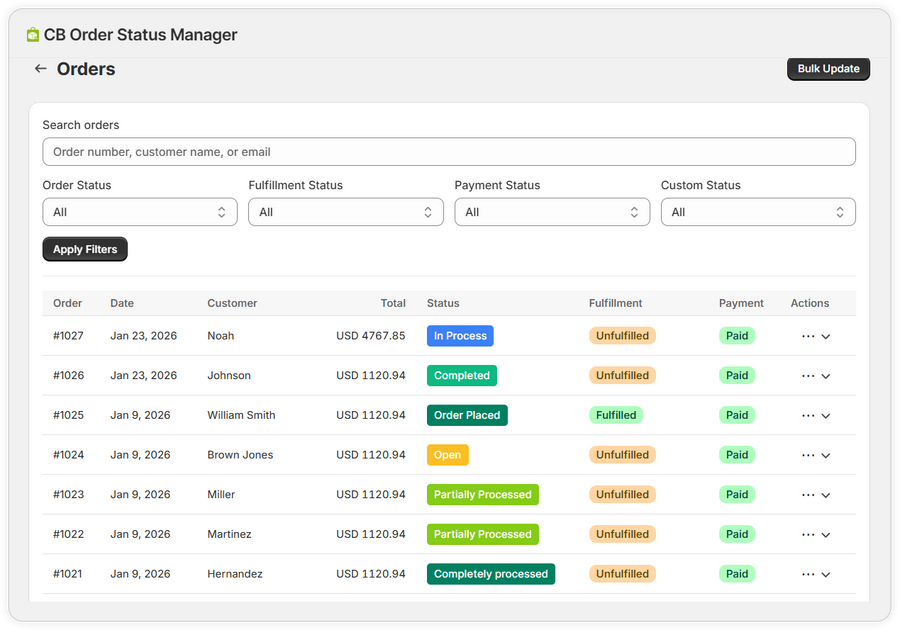Click the Completely processed status badge

(491, 574)
